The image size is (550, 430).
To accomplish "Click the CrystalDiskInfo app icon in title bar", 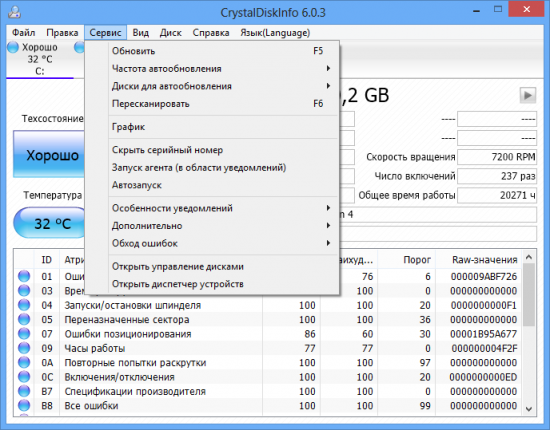I will [x=14, y=12].
